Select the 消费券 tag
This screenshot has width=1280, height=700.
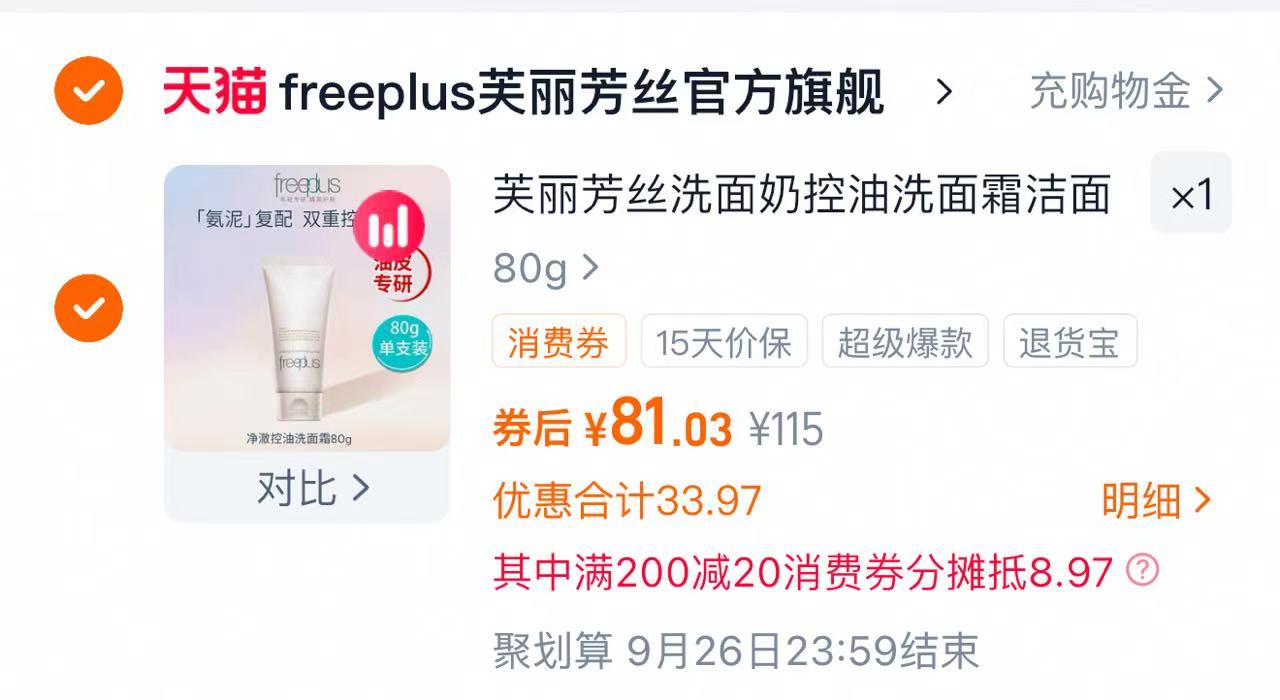[559, 342]
